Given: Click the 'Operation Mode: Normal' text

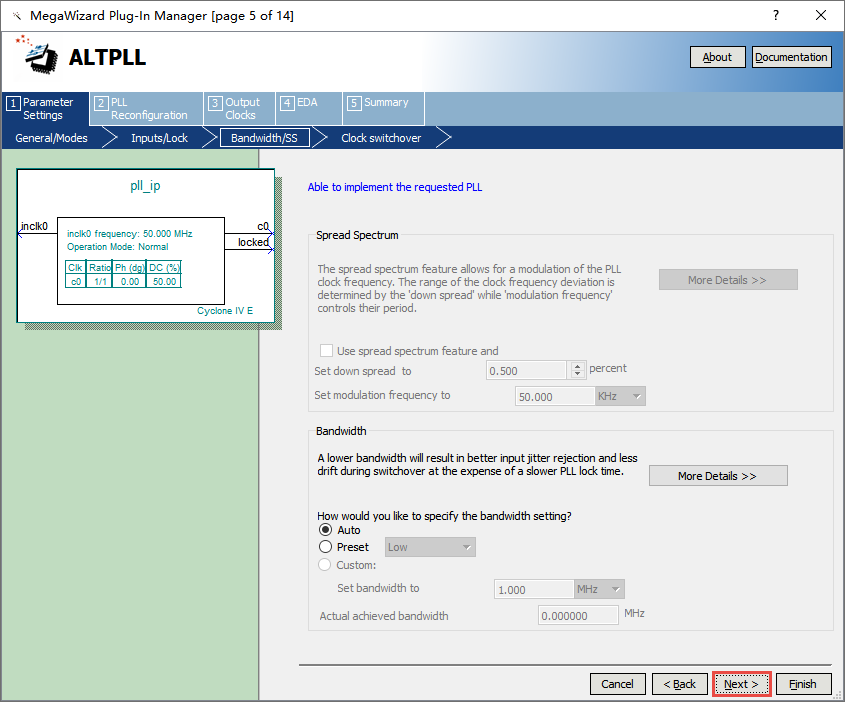Looking at the screenshot, I should pyautogui.click(x=117, y=247).
